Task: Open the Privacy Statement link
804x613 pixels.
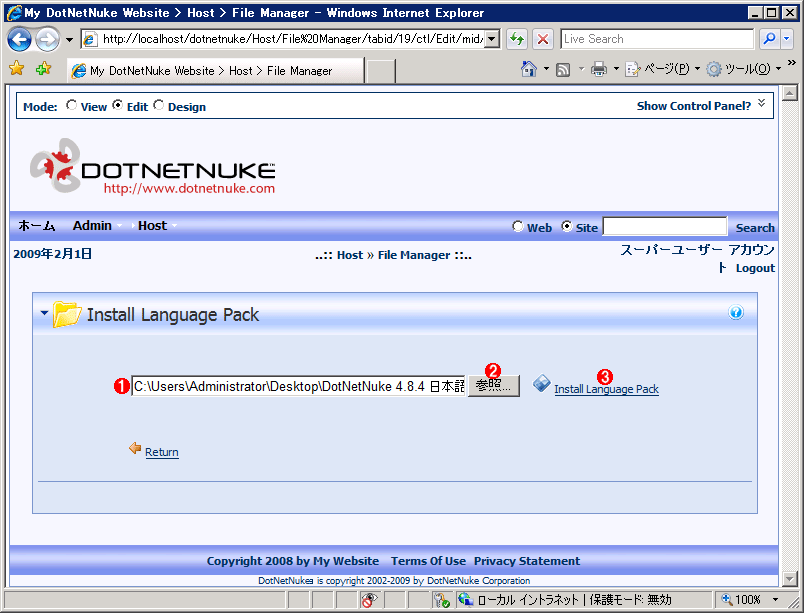Action: pyautogui.click(x=527, y=561)
